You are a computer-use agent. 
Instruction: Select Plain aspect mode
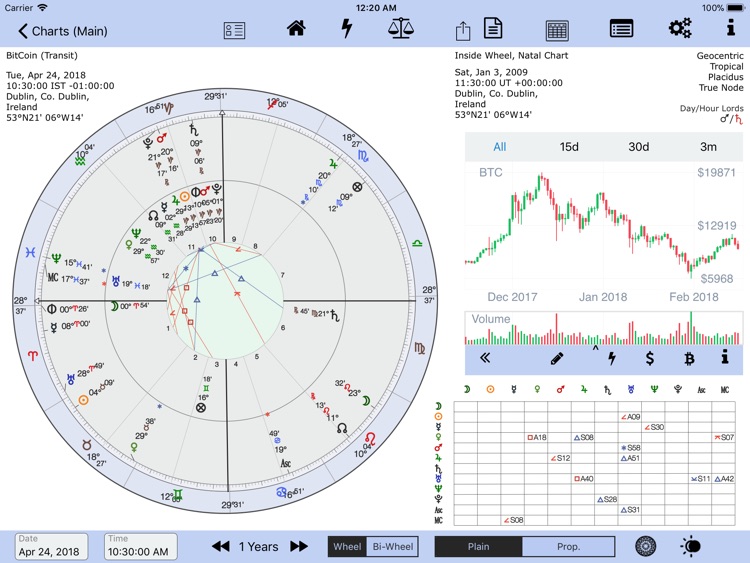click(478, 547)
